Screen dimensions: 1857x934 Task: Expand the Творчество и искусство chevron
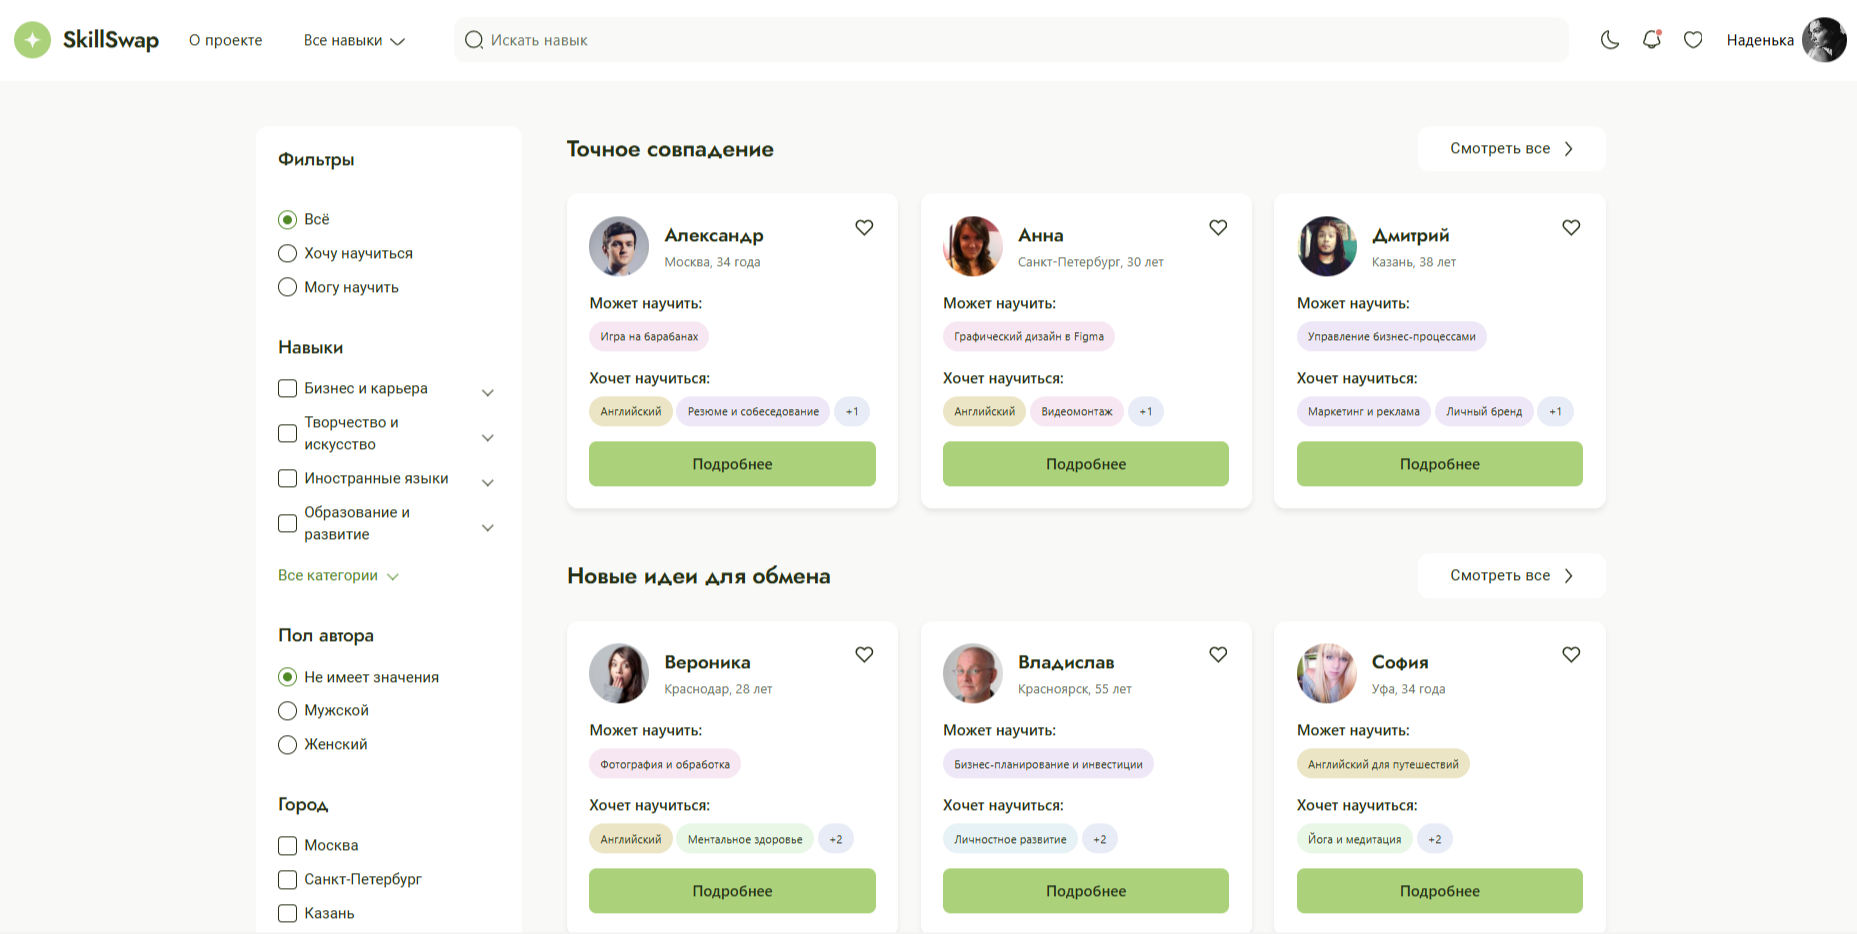488,437
